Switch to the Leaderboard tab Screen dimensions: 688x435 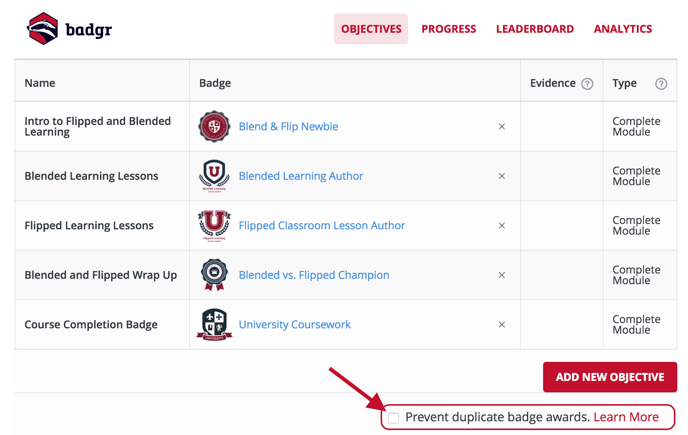coord(535,29)
